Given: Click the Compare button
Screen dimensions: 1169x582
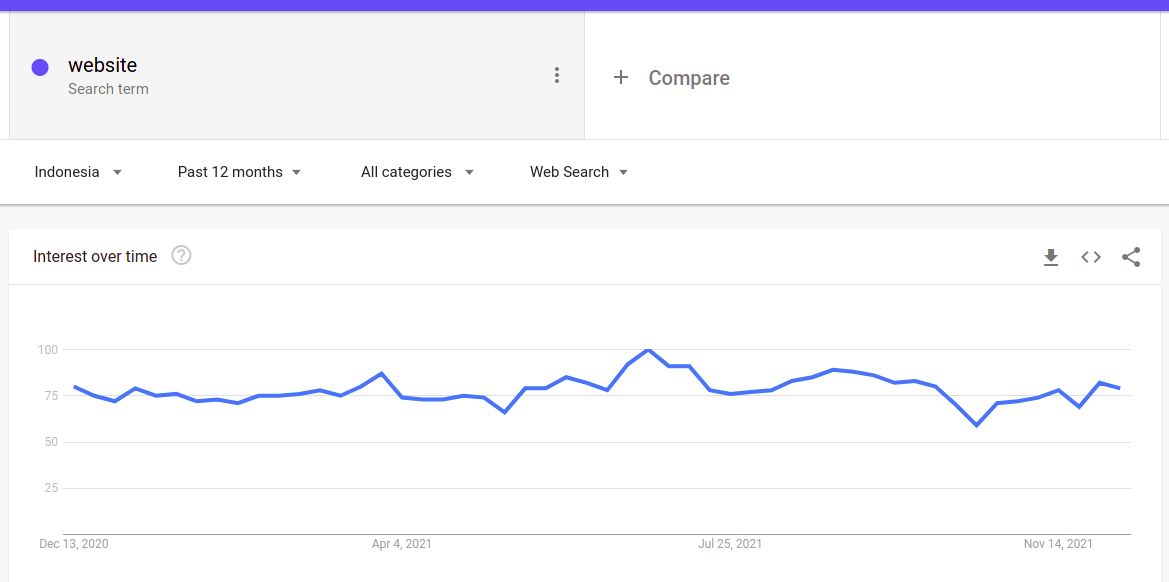Looking at the screenshot, I should tap(688, 78).
